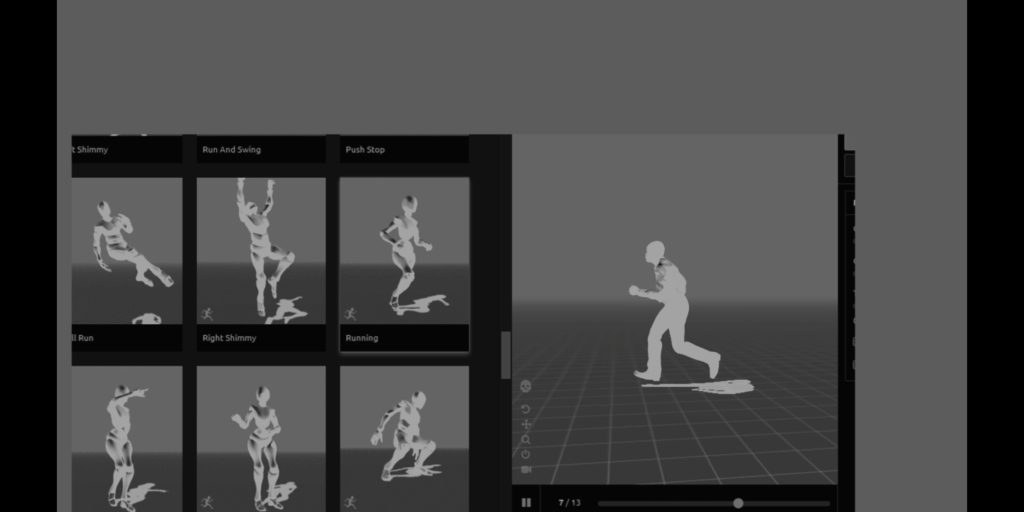Choose the pointing figure thumbnail in the bottom row
1024x512 pixels.
pos(127,438)
